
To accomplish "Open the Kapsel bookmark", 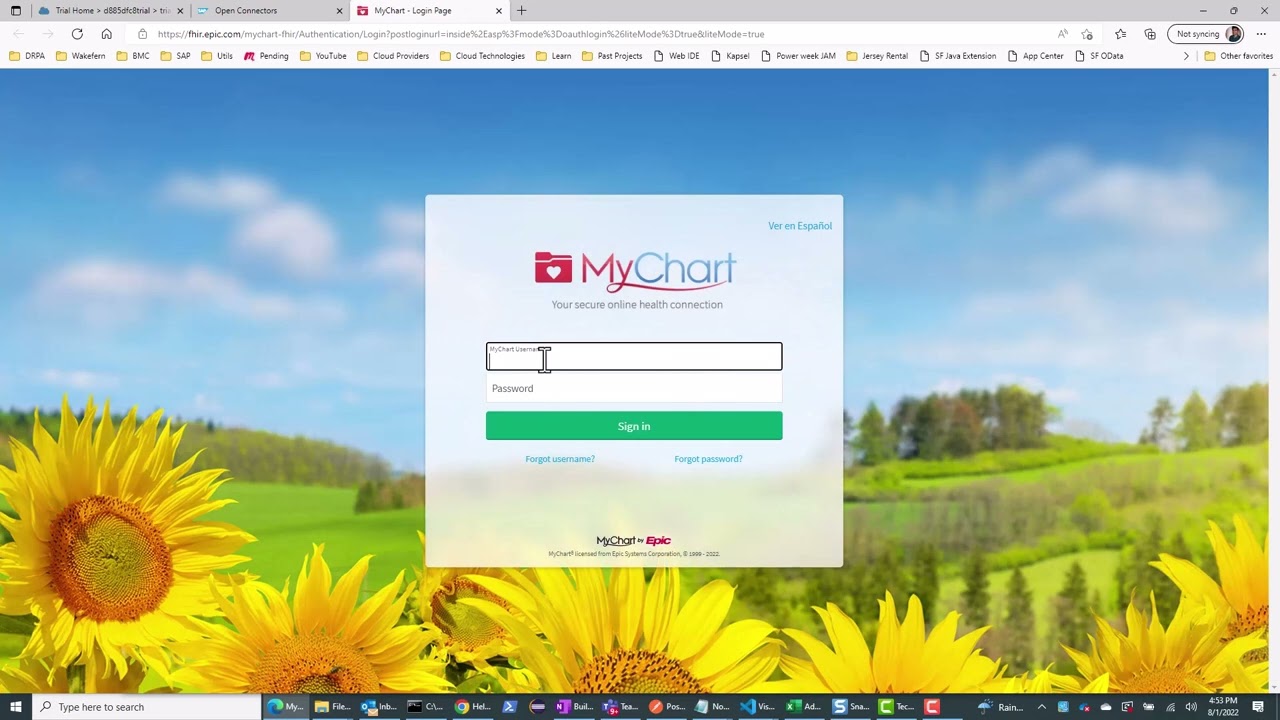I will (x=730, y=56).
